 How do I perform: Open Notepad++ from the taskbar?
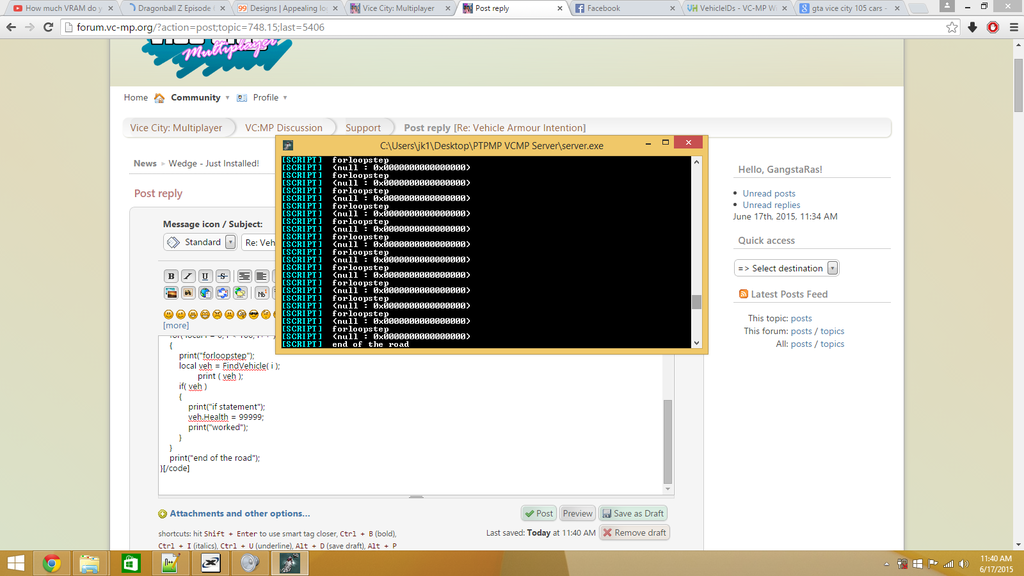[170, 563]
